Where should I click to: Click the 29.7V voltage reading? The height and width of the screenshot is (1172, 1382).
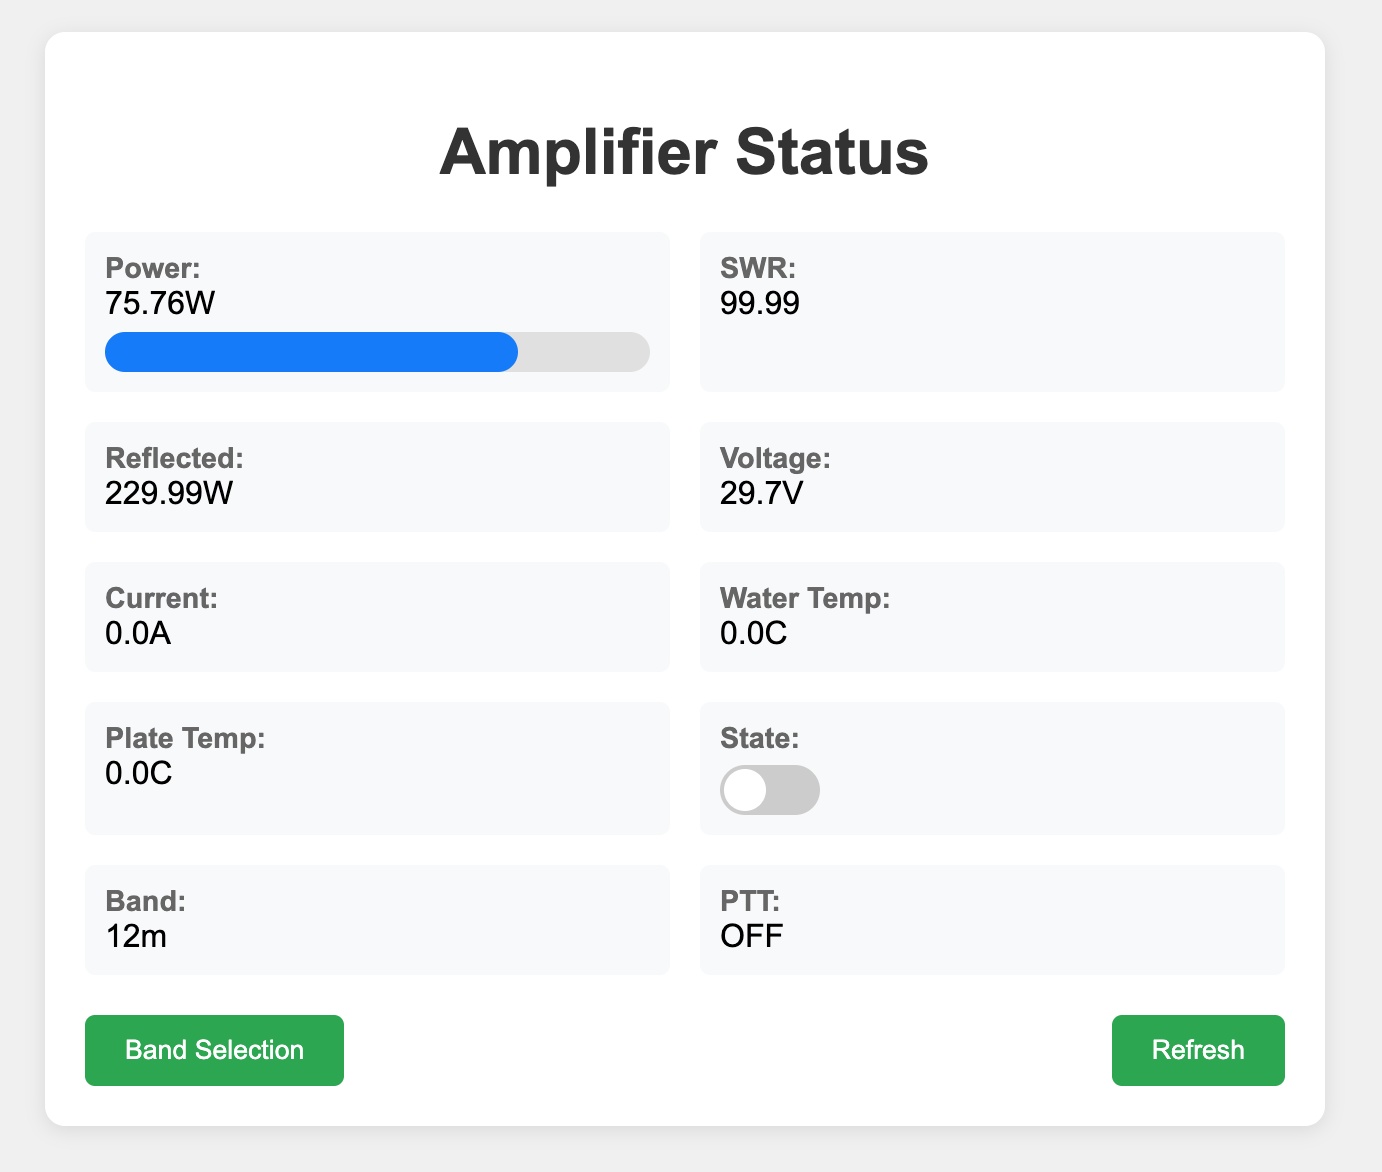point(761,493)
